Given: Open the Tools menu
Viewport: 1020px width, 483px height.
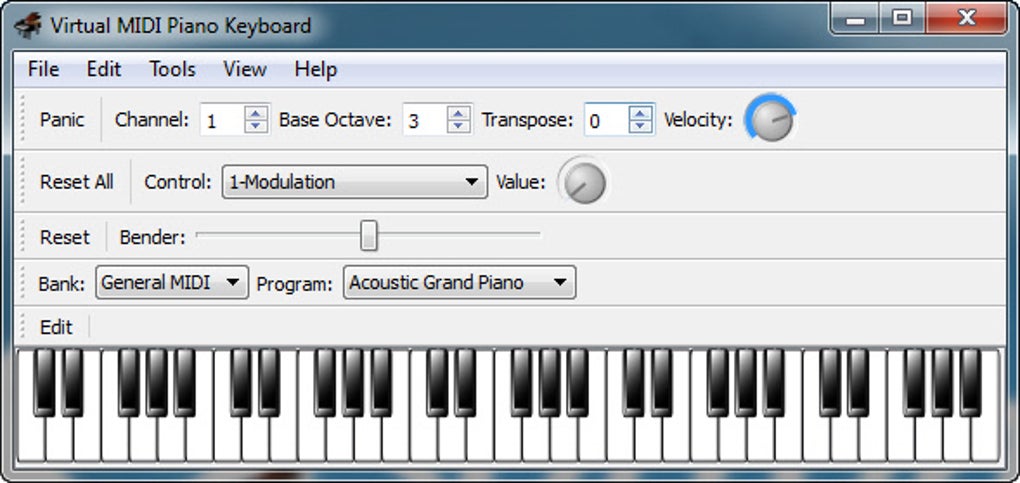Looking at the screenshot, I should click(172, 69).
